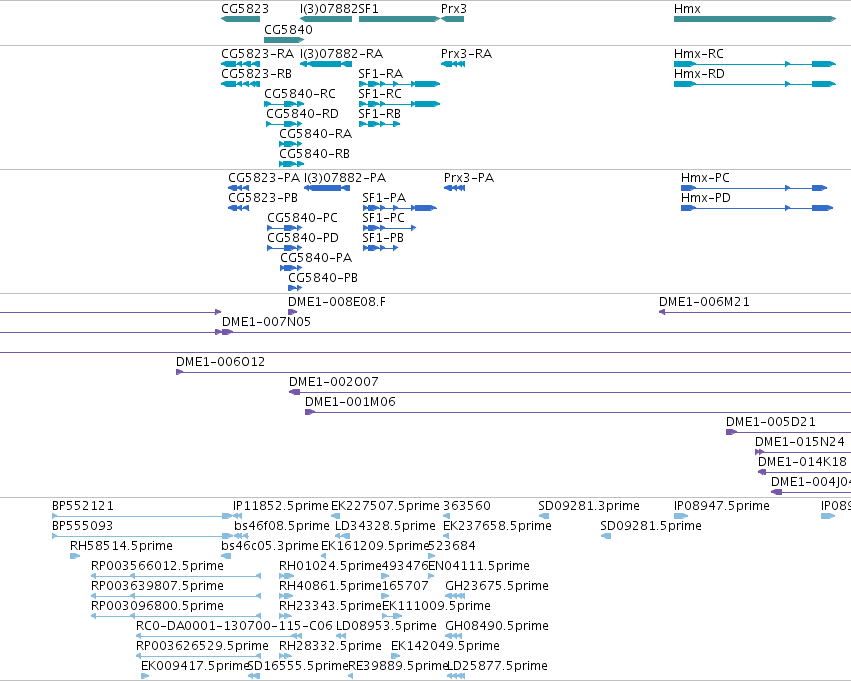Click the SF1-RA transcript

pos(399,84)
